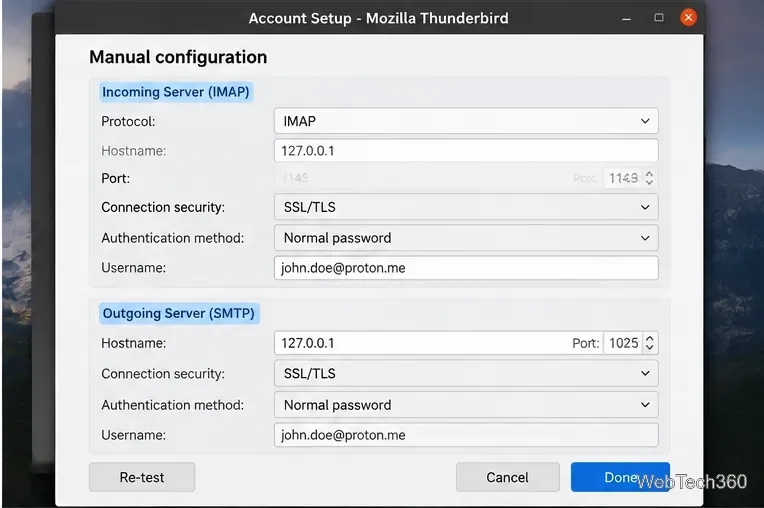Click the outgoing port 1025 stepper arrows

[x=649, y=343]
